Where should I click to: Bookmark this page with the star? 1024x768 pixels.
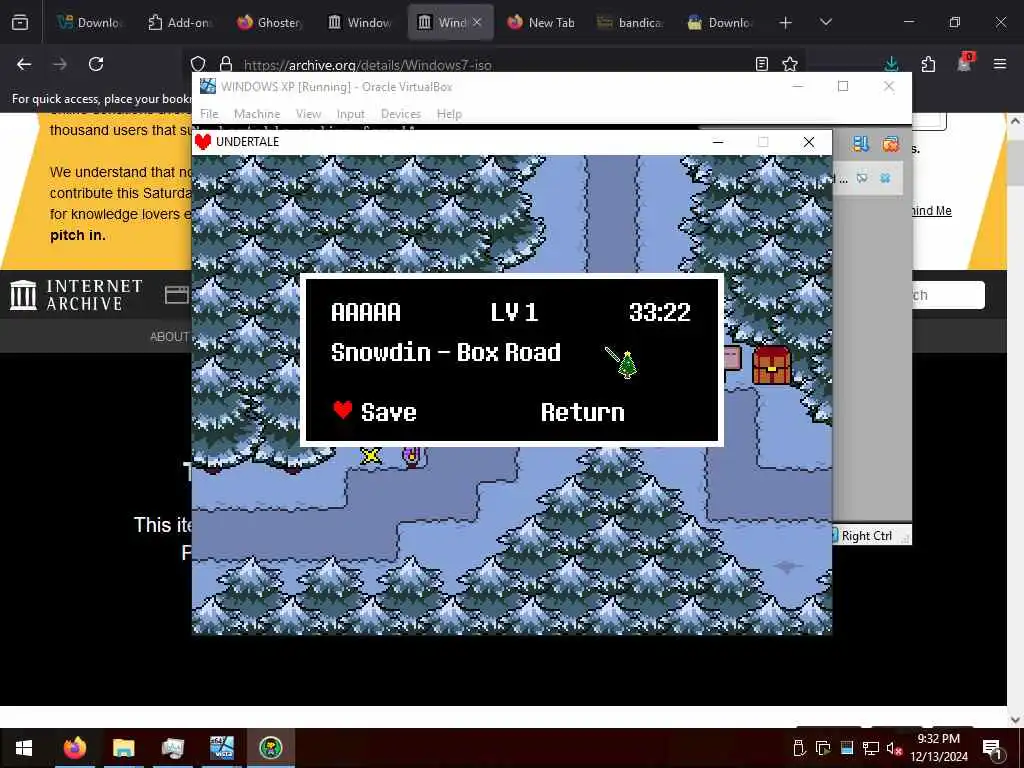coord(790,64)
